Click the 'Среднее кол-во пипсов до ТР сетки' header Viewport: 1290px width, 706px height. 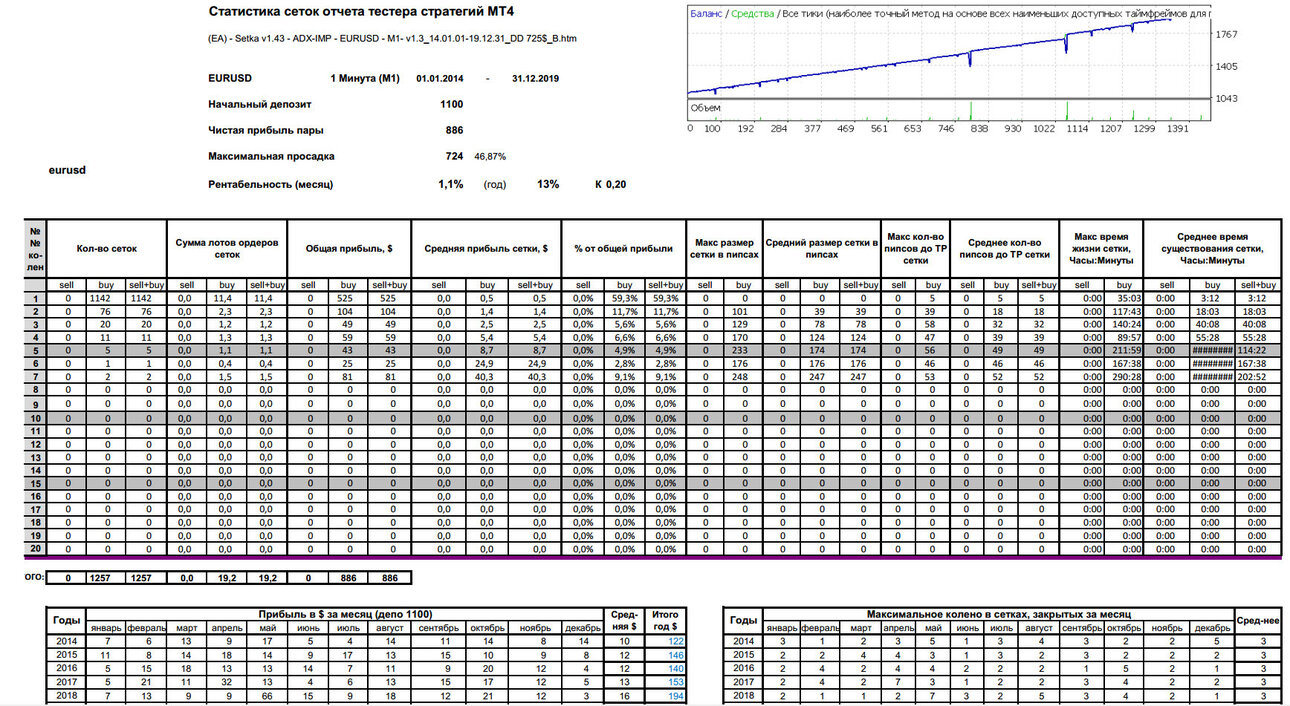pyautogui.click(x=1004, y=249)
